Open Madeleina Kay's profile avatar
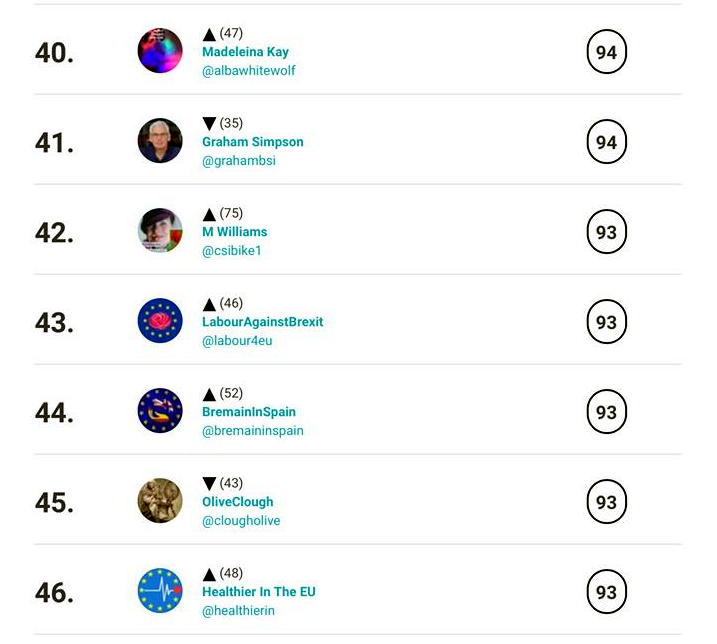Screen dimensions: 717x644 (x=160, y=51)
